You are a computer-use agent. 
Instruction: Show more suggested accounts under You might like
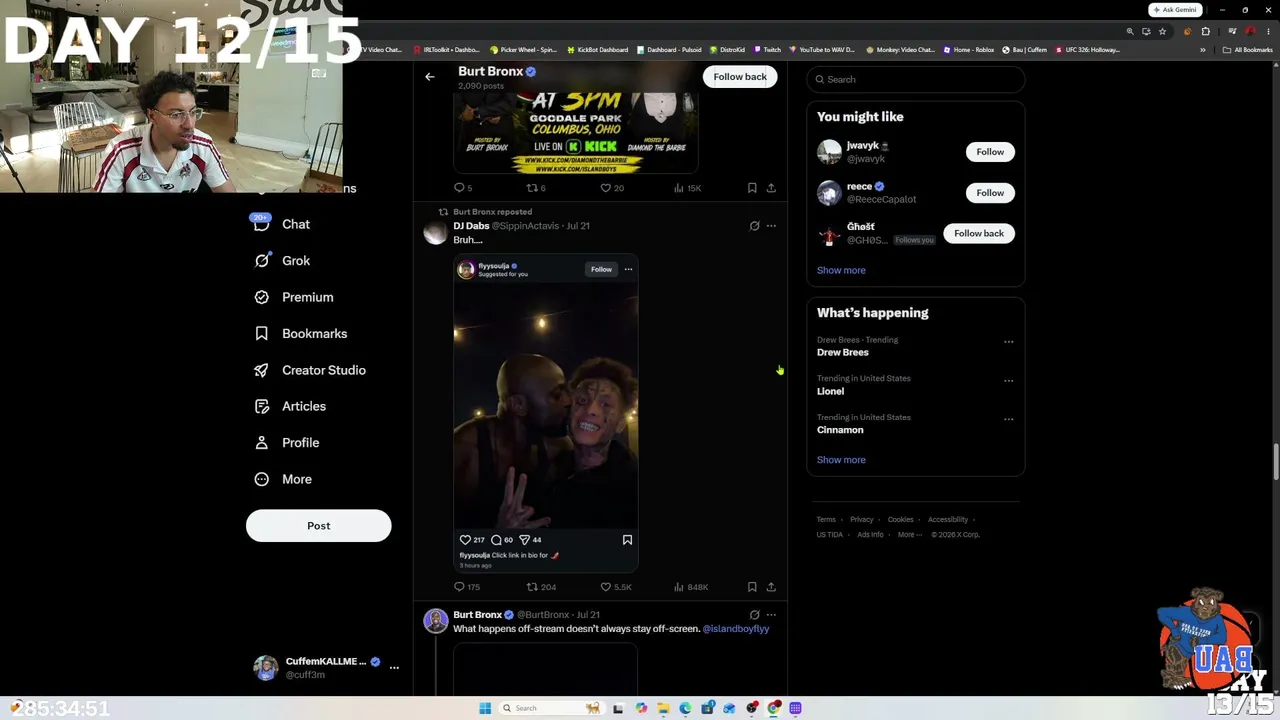click(x=841, y=270)
